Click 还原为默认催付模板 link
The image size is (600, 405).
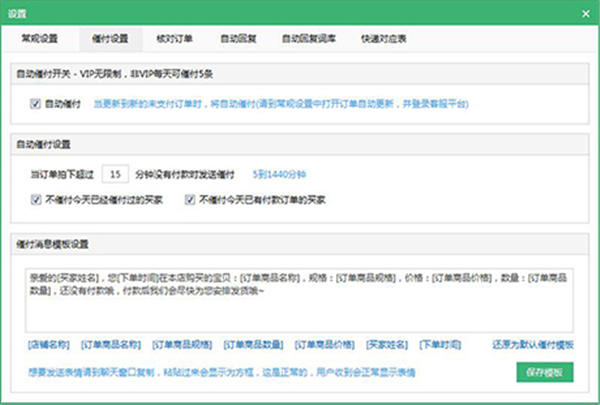tap(533, 345)
